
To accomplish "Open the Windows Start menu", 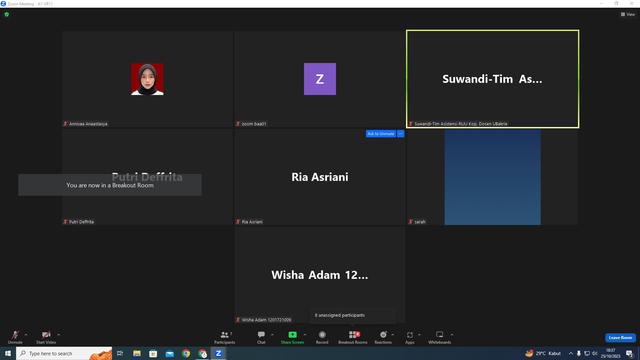I will tap(8, 353).
